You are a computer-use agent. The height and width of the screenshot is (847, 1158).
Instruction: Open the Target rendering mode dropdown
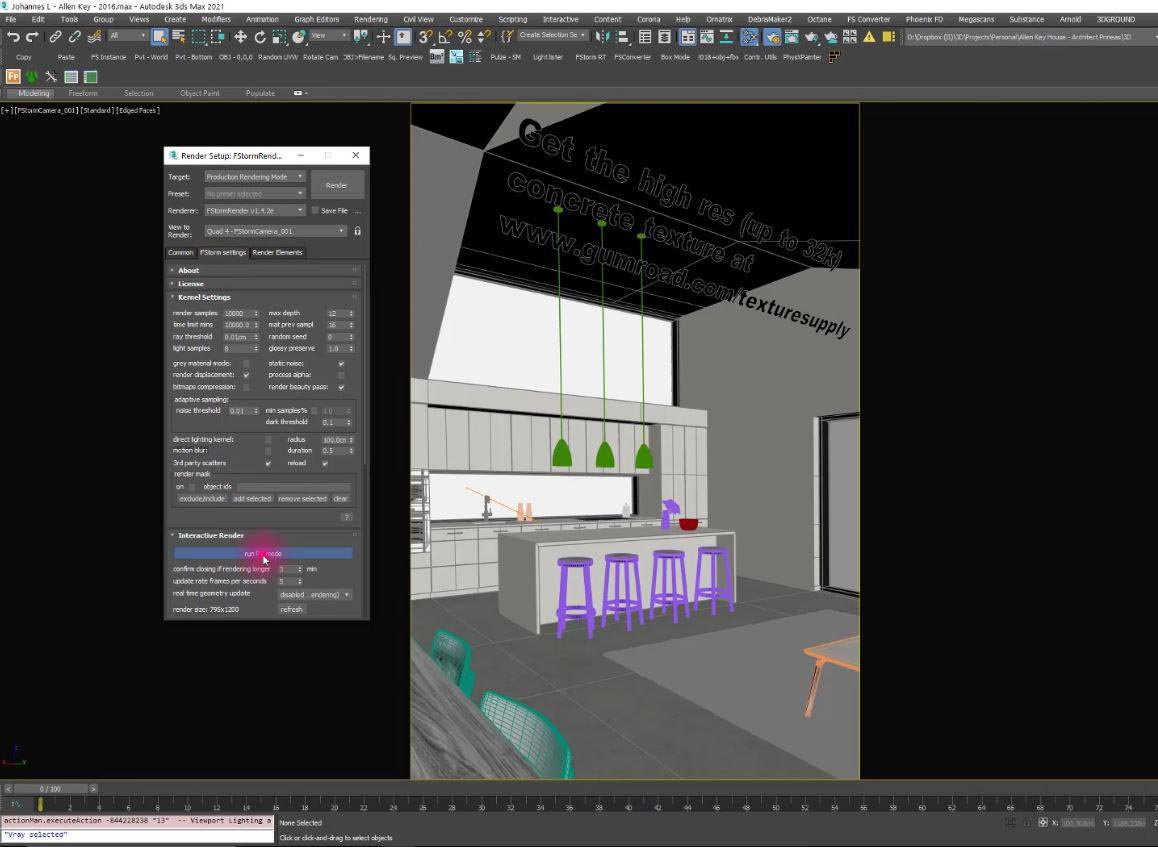pos(254,177)
